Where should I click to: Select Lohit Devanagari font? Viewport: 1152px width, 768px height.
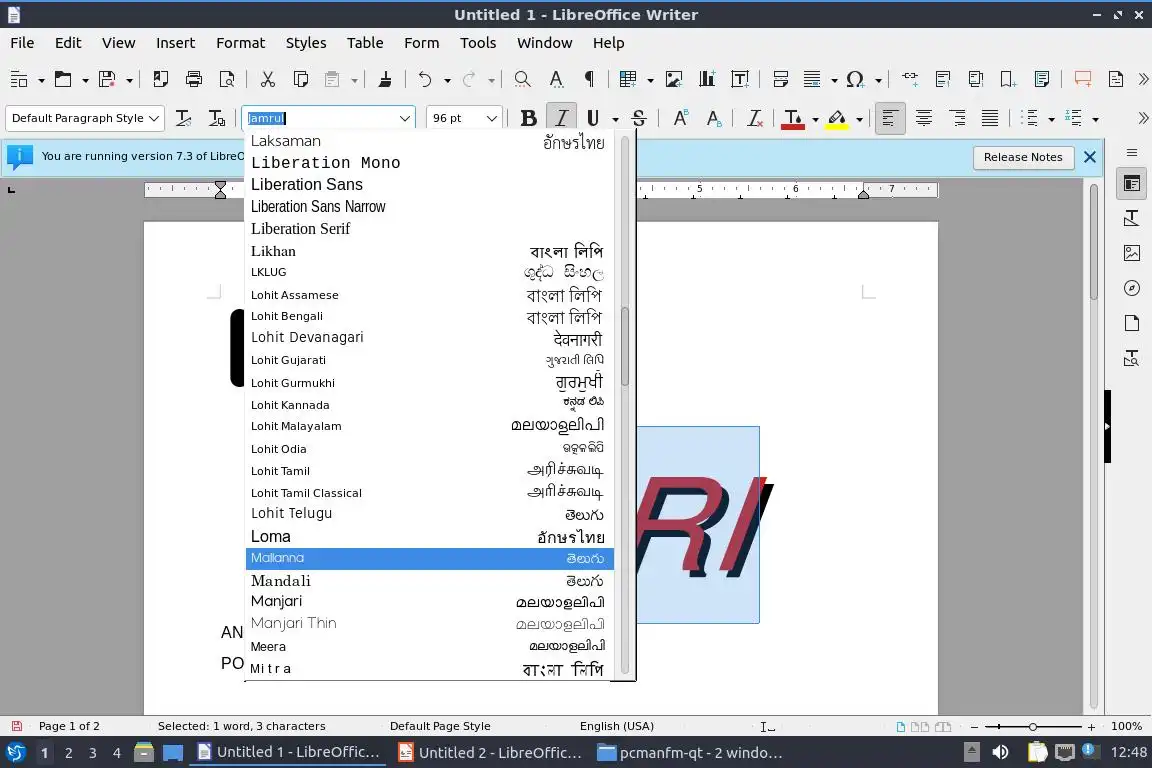coord(429,338)
